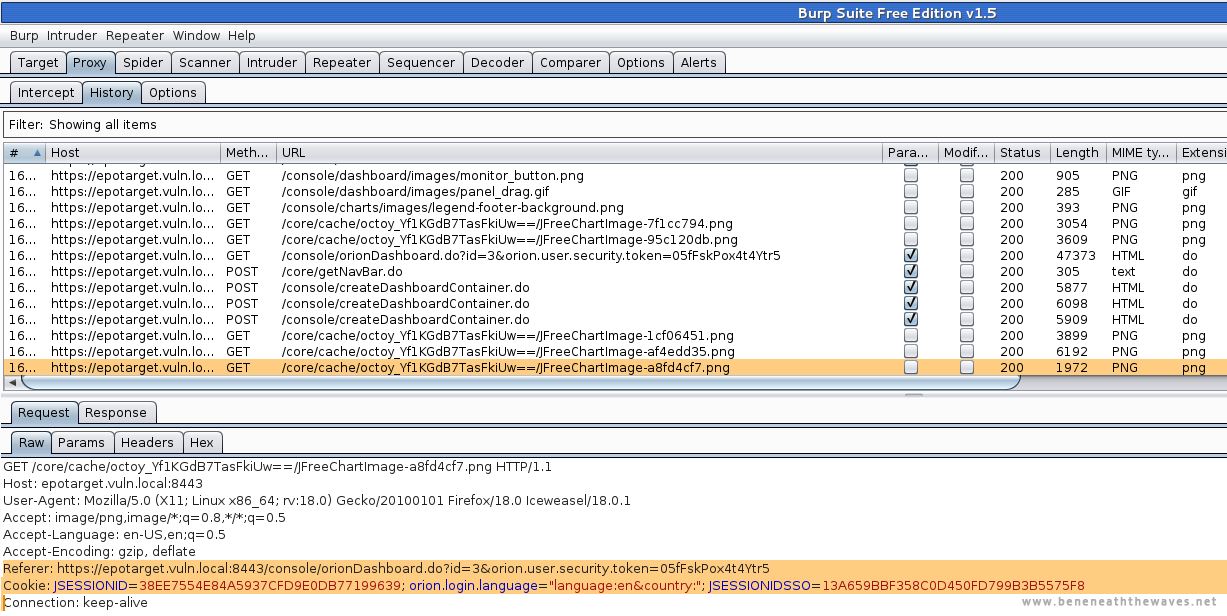Switch to the Scanner tab
1227x616 pixels.
point(205,62)
